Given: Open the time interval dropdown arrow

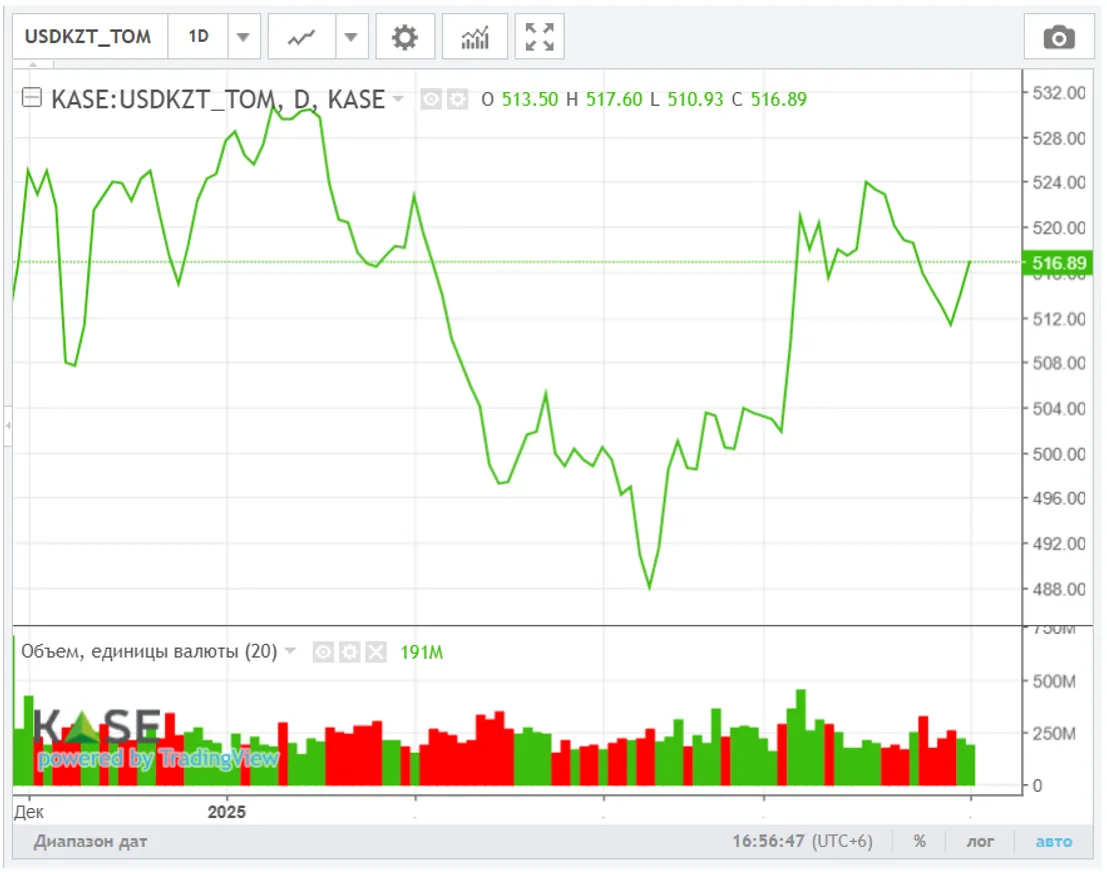Looking at the screenshot, I should (243, 37).
